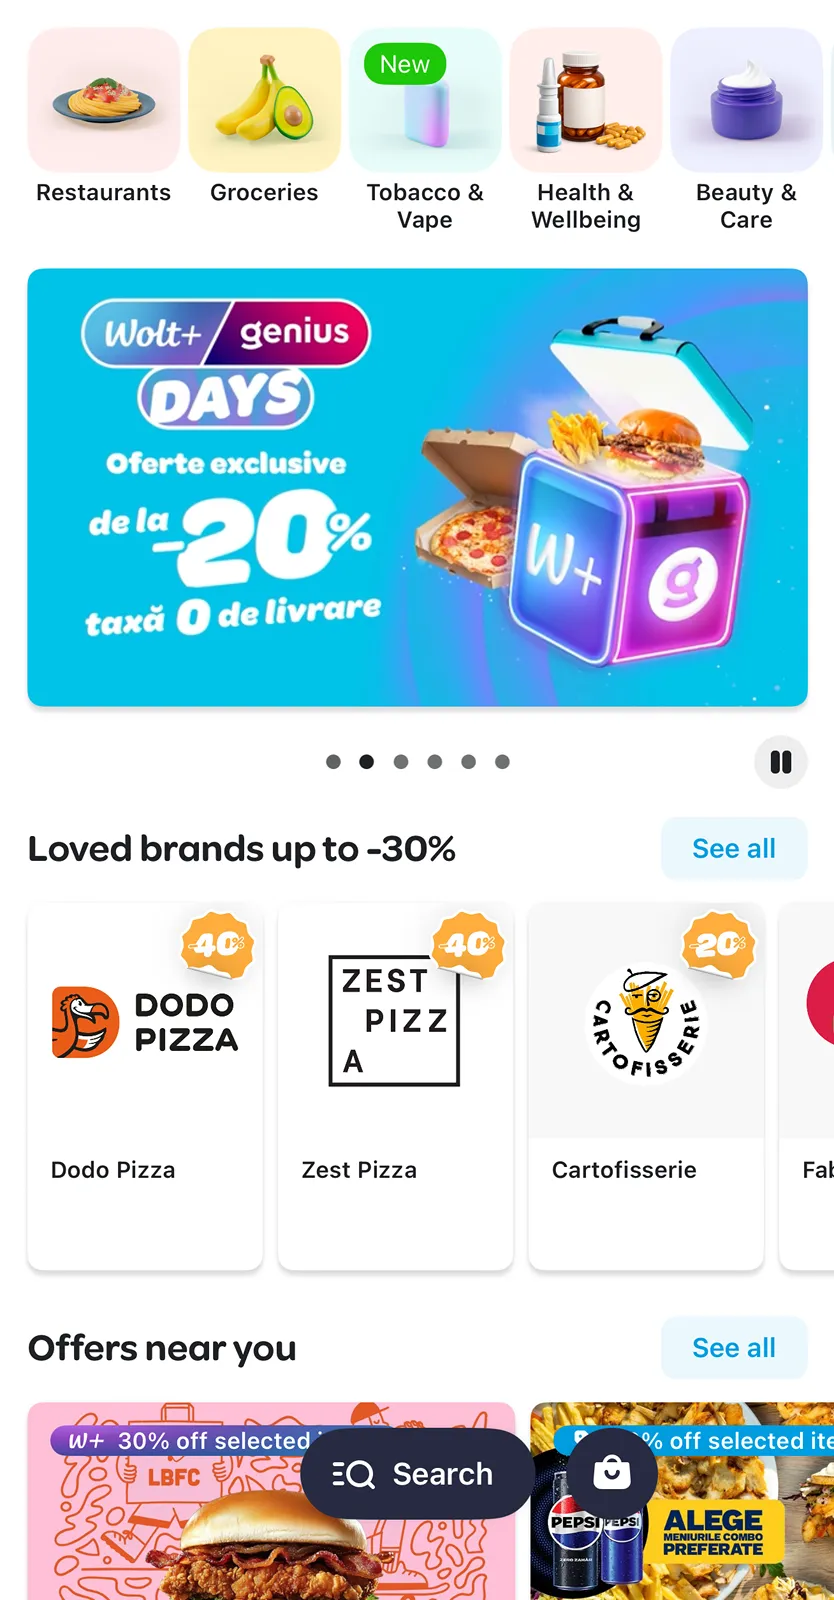Open the shopping bag cart icon
The width and height of the screenshot is (834, 1600).
tap(612, 1473)
